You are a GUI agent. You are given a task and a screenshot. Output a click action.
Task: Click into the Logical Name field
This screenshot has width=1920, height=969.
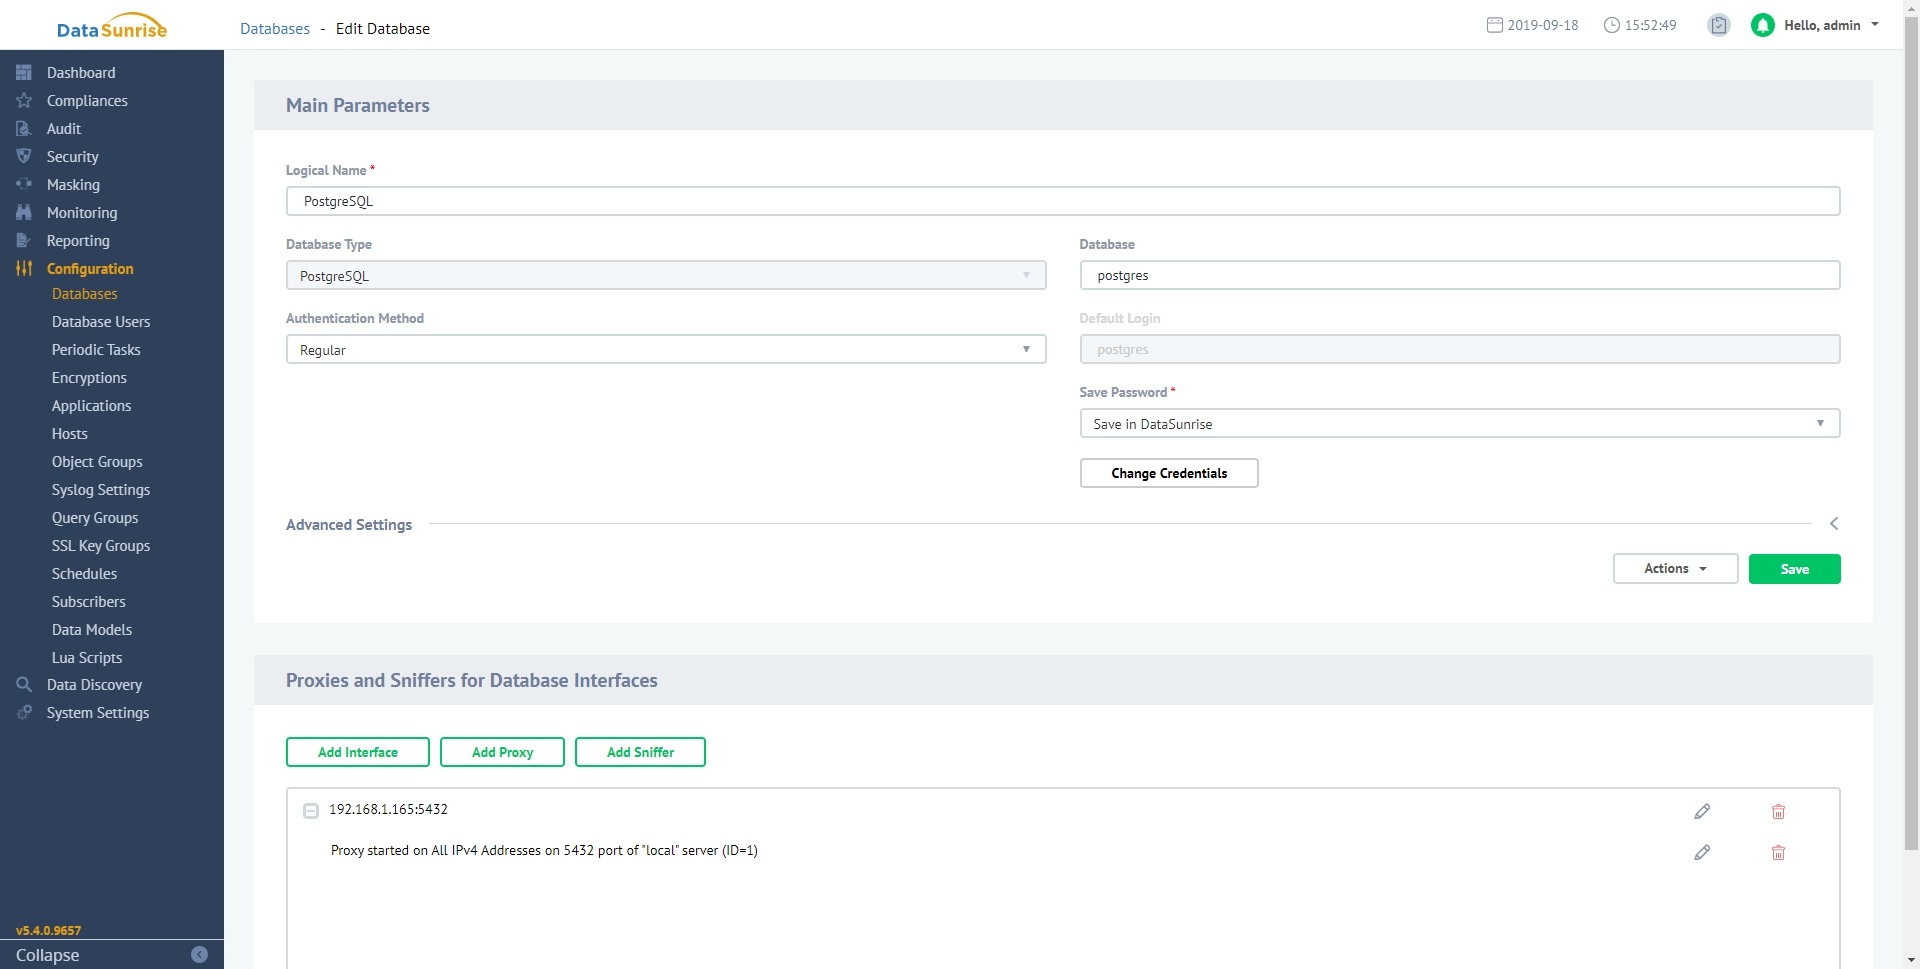tap(1063, 201)
